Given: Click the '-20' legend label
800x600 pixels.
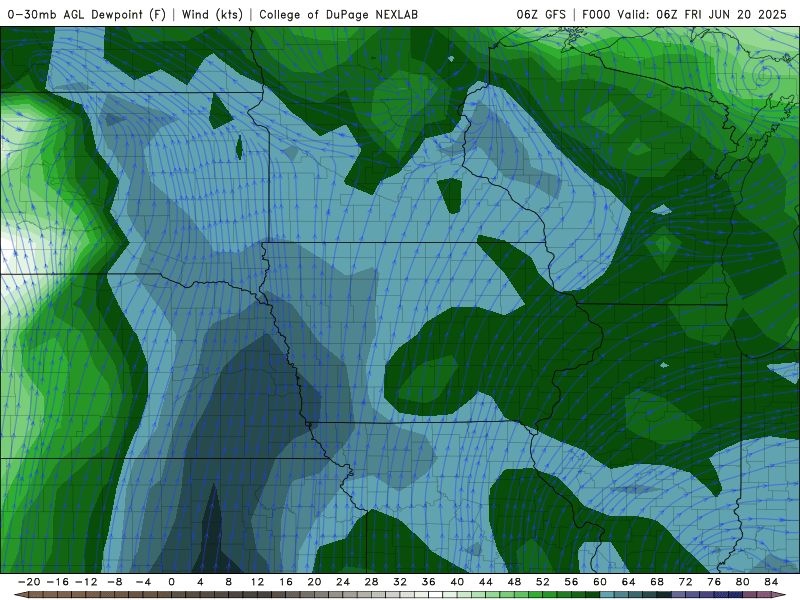Looking at the screenshot, I should point(29,582).
